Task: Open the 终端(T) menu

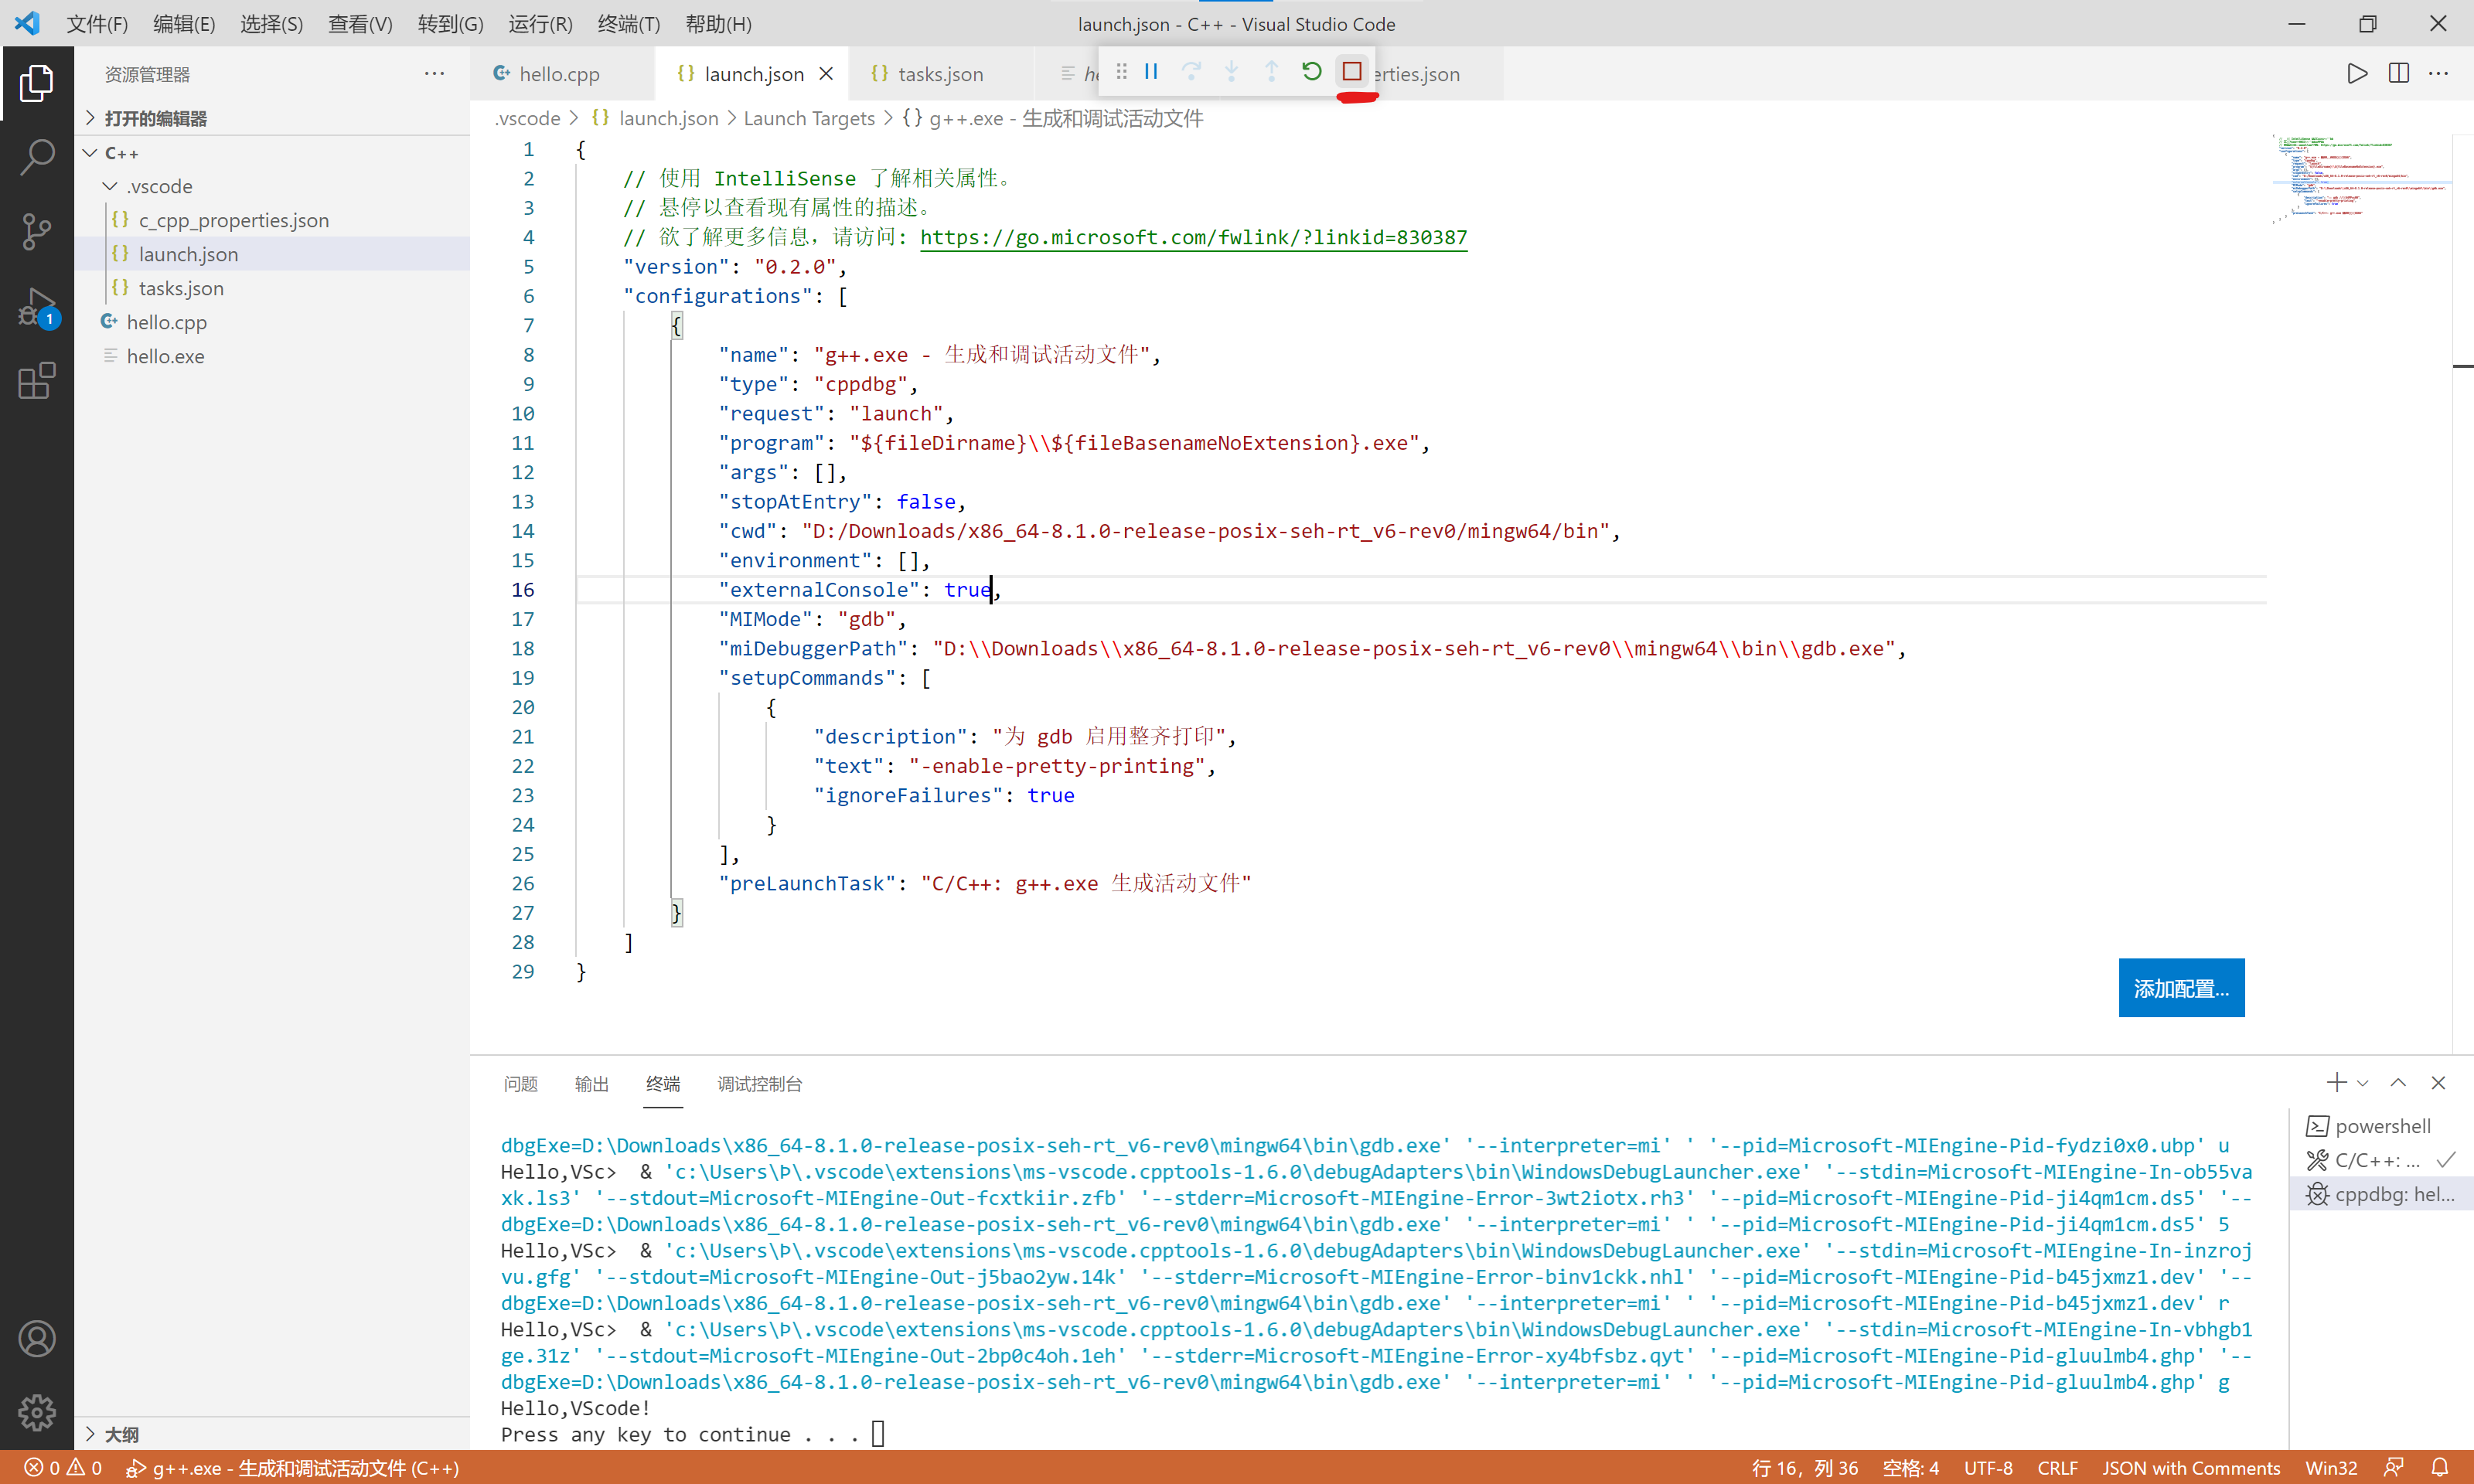Action: coord(628,24)
